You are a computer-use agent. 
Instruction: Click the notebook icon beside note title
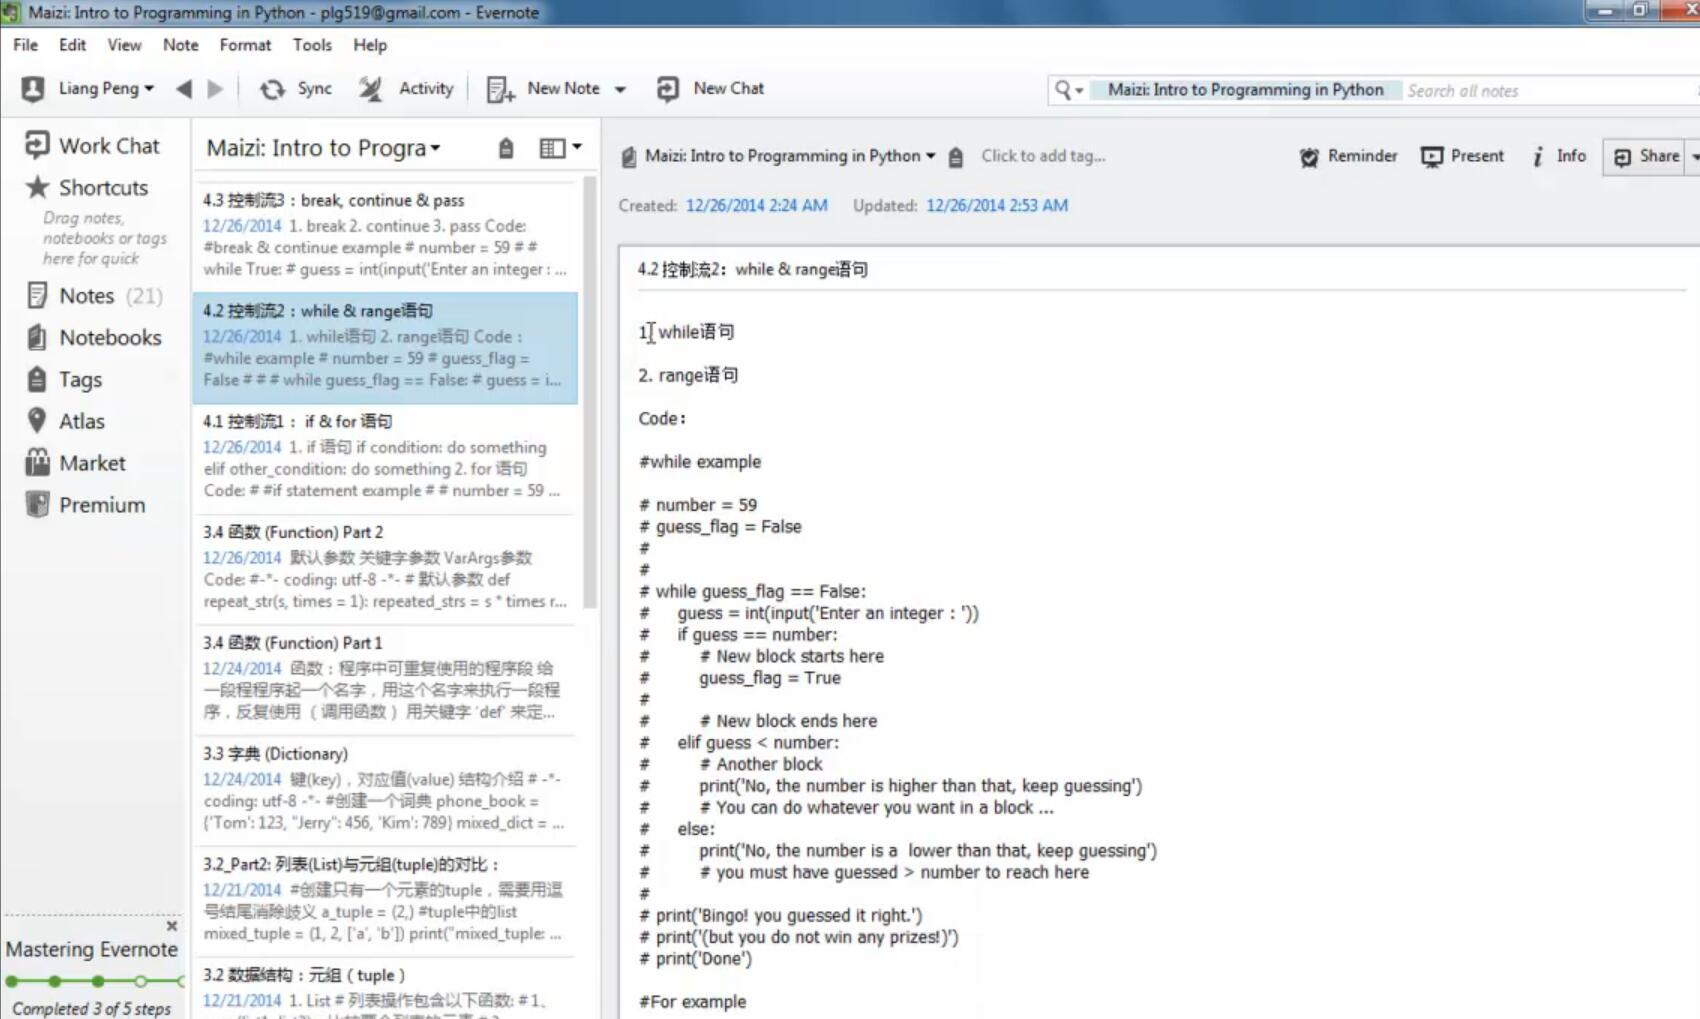pos(628,157)
